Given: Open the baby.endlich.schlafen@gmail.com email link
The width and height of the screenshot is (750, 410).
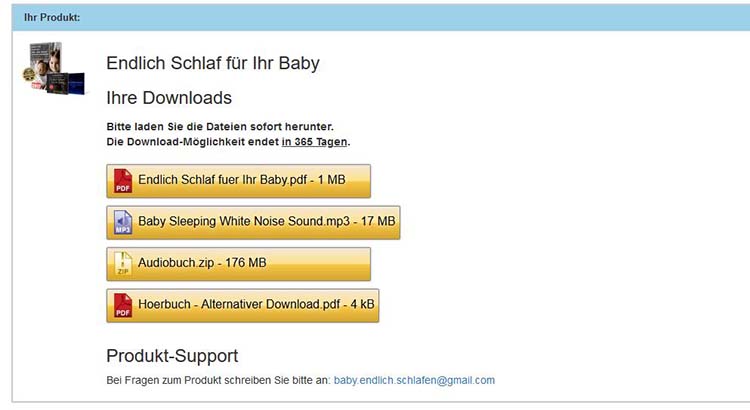Looking at the screenshot, I should (x=414, y=380).
